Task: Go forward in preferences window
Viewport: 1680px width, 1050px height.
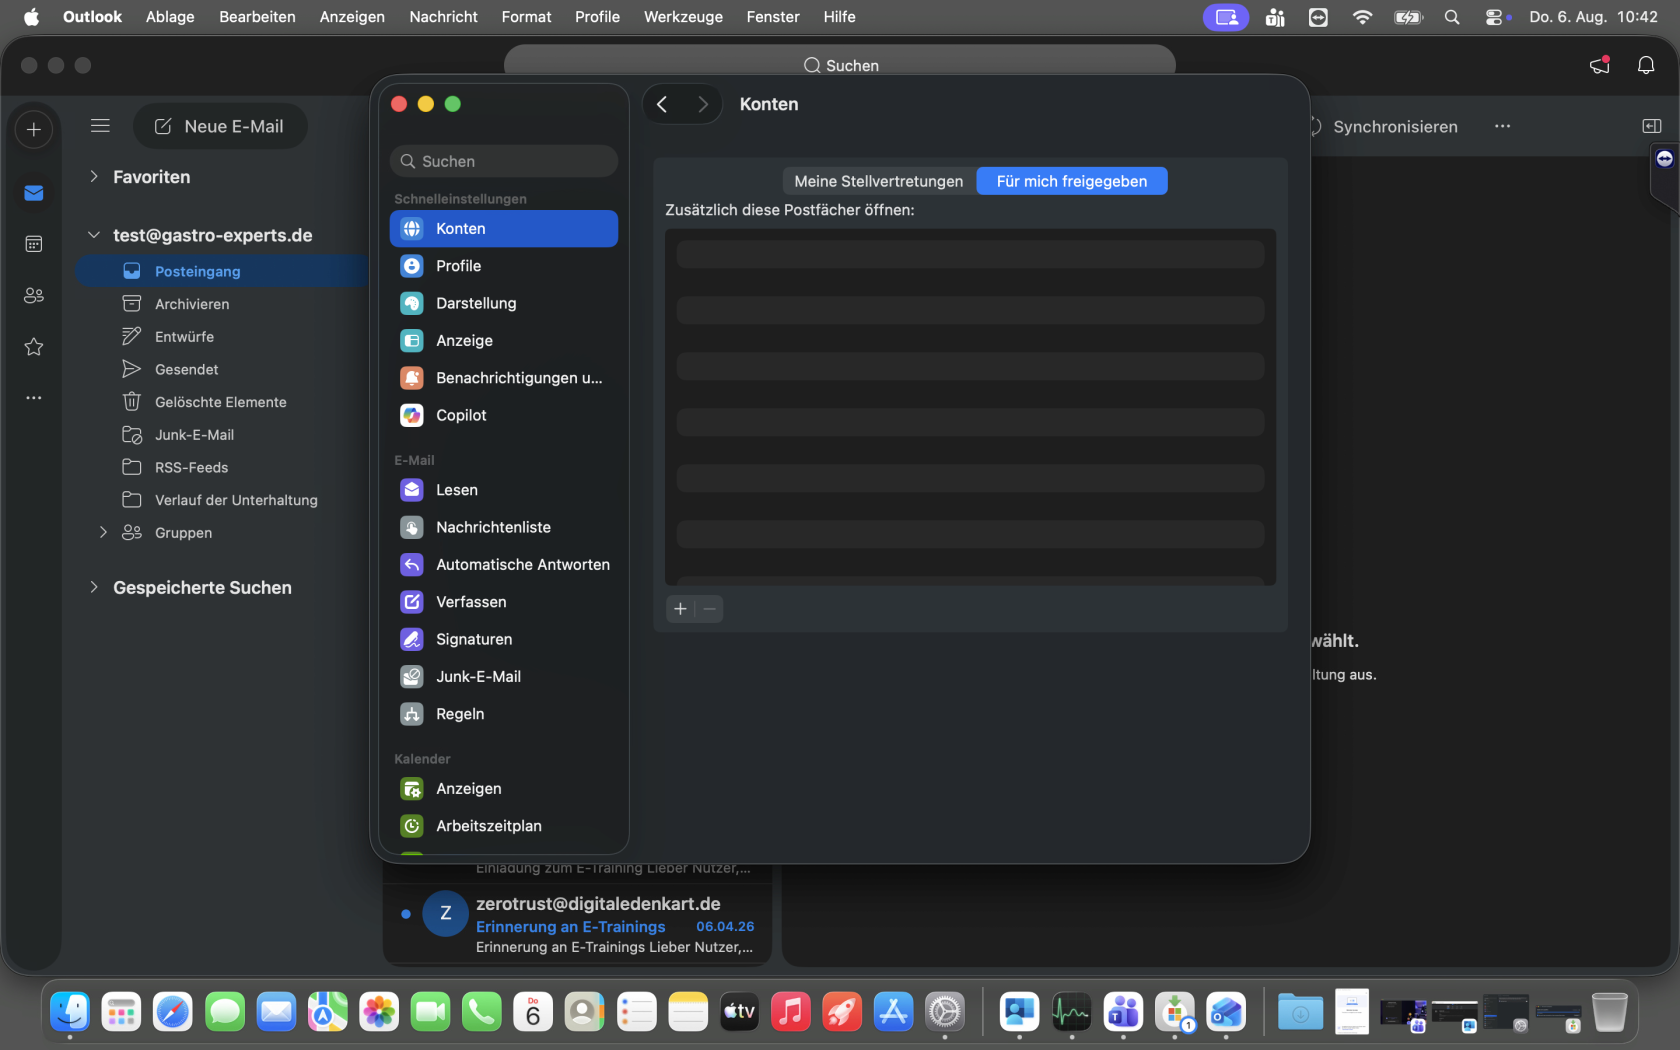Action: pos(703,104)
